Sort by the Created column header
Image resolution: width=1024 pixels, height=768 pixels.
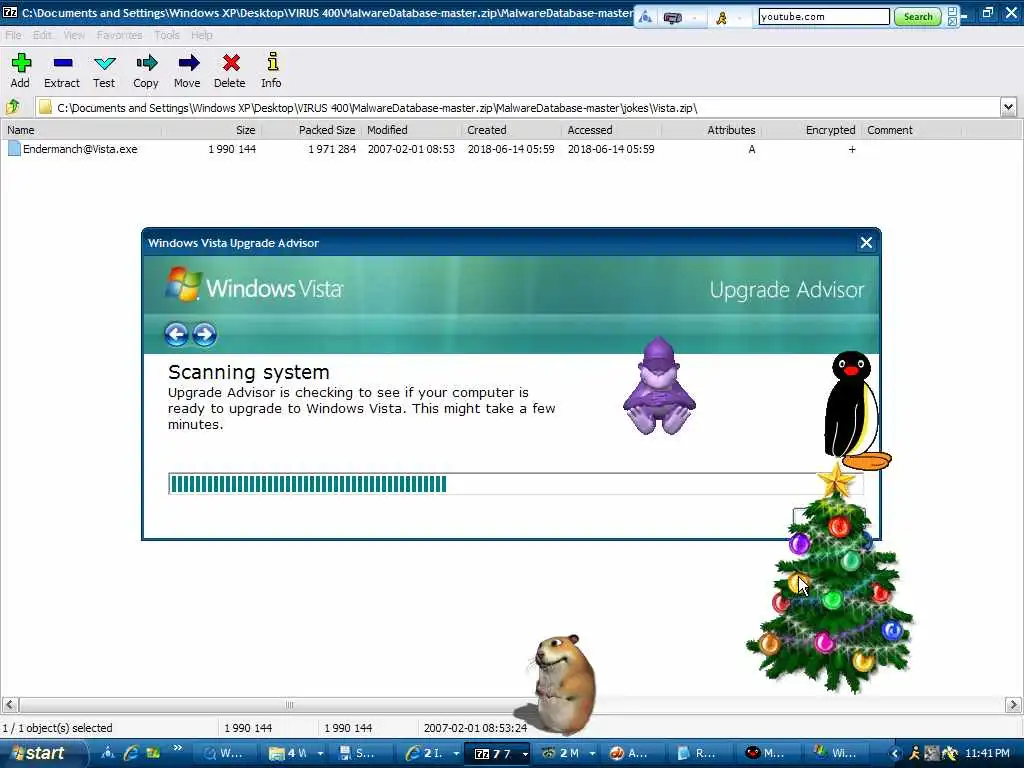click(512, 130)
